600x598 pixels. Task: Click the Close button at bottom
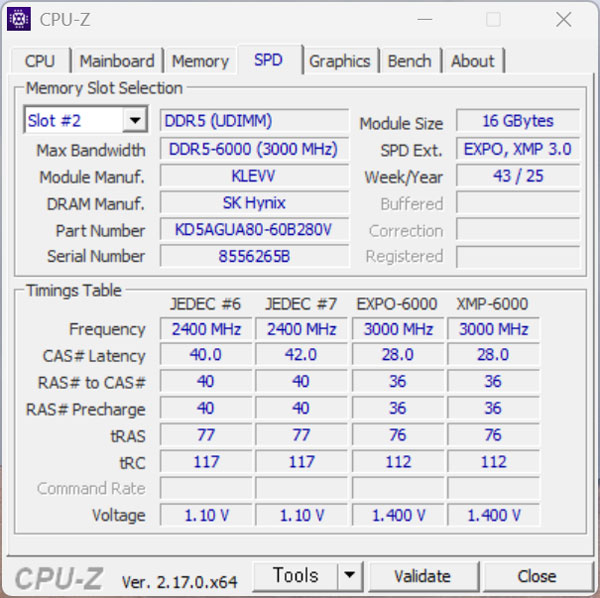(536, 576)
